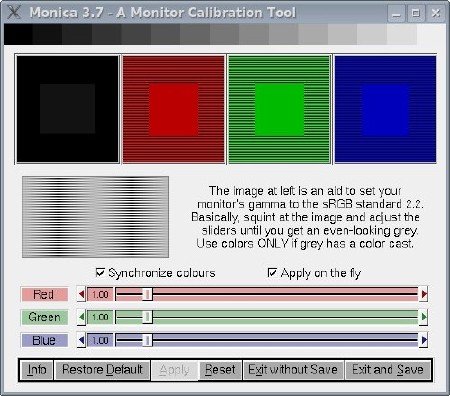Click the Restore Default button
This screenshot has width=450, height=396.
[x=102, y=370]
